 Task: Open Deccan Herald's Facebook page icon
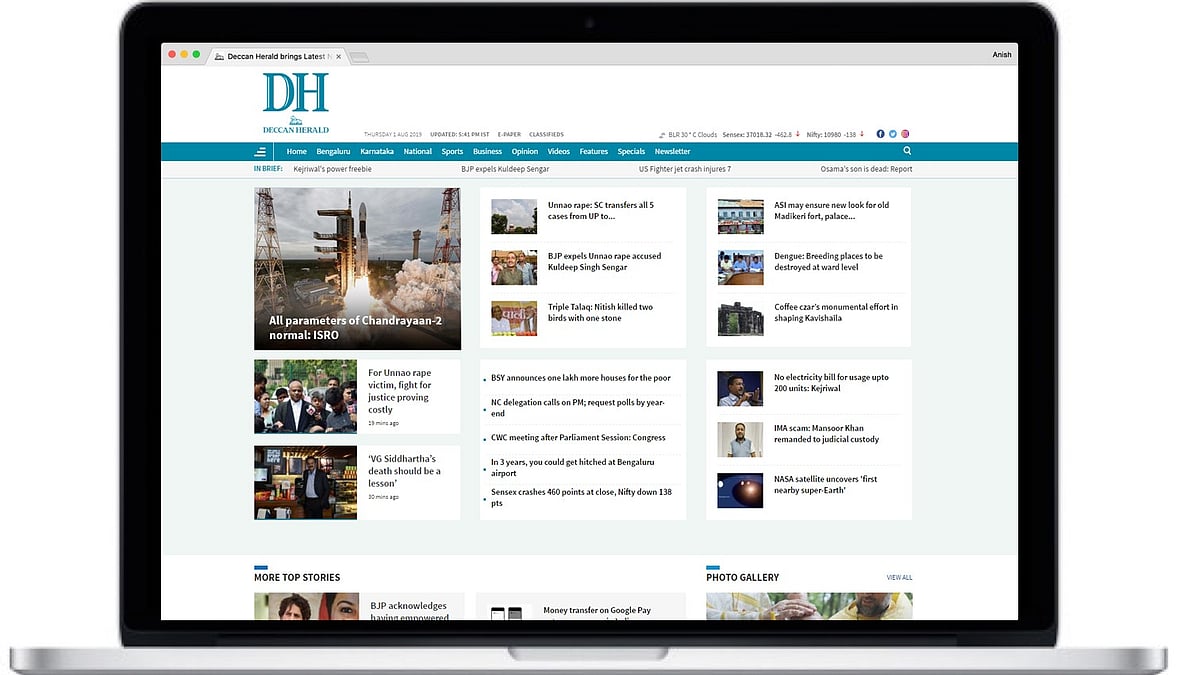click(x=881, y=134)
